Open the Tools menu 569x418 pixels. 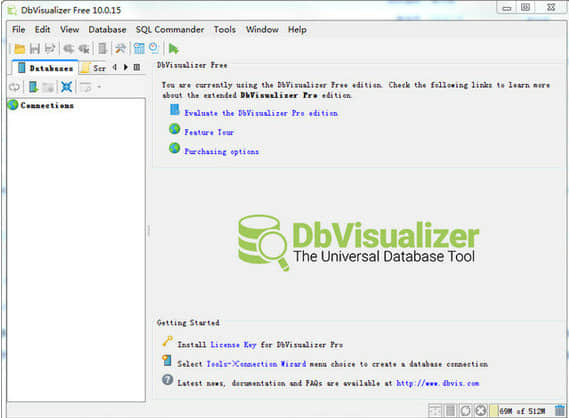225,29
